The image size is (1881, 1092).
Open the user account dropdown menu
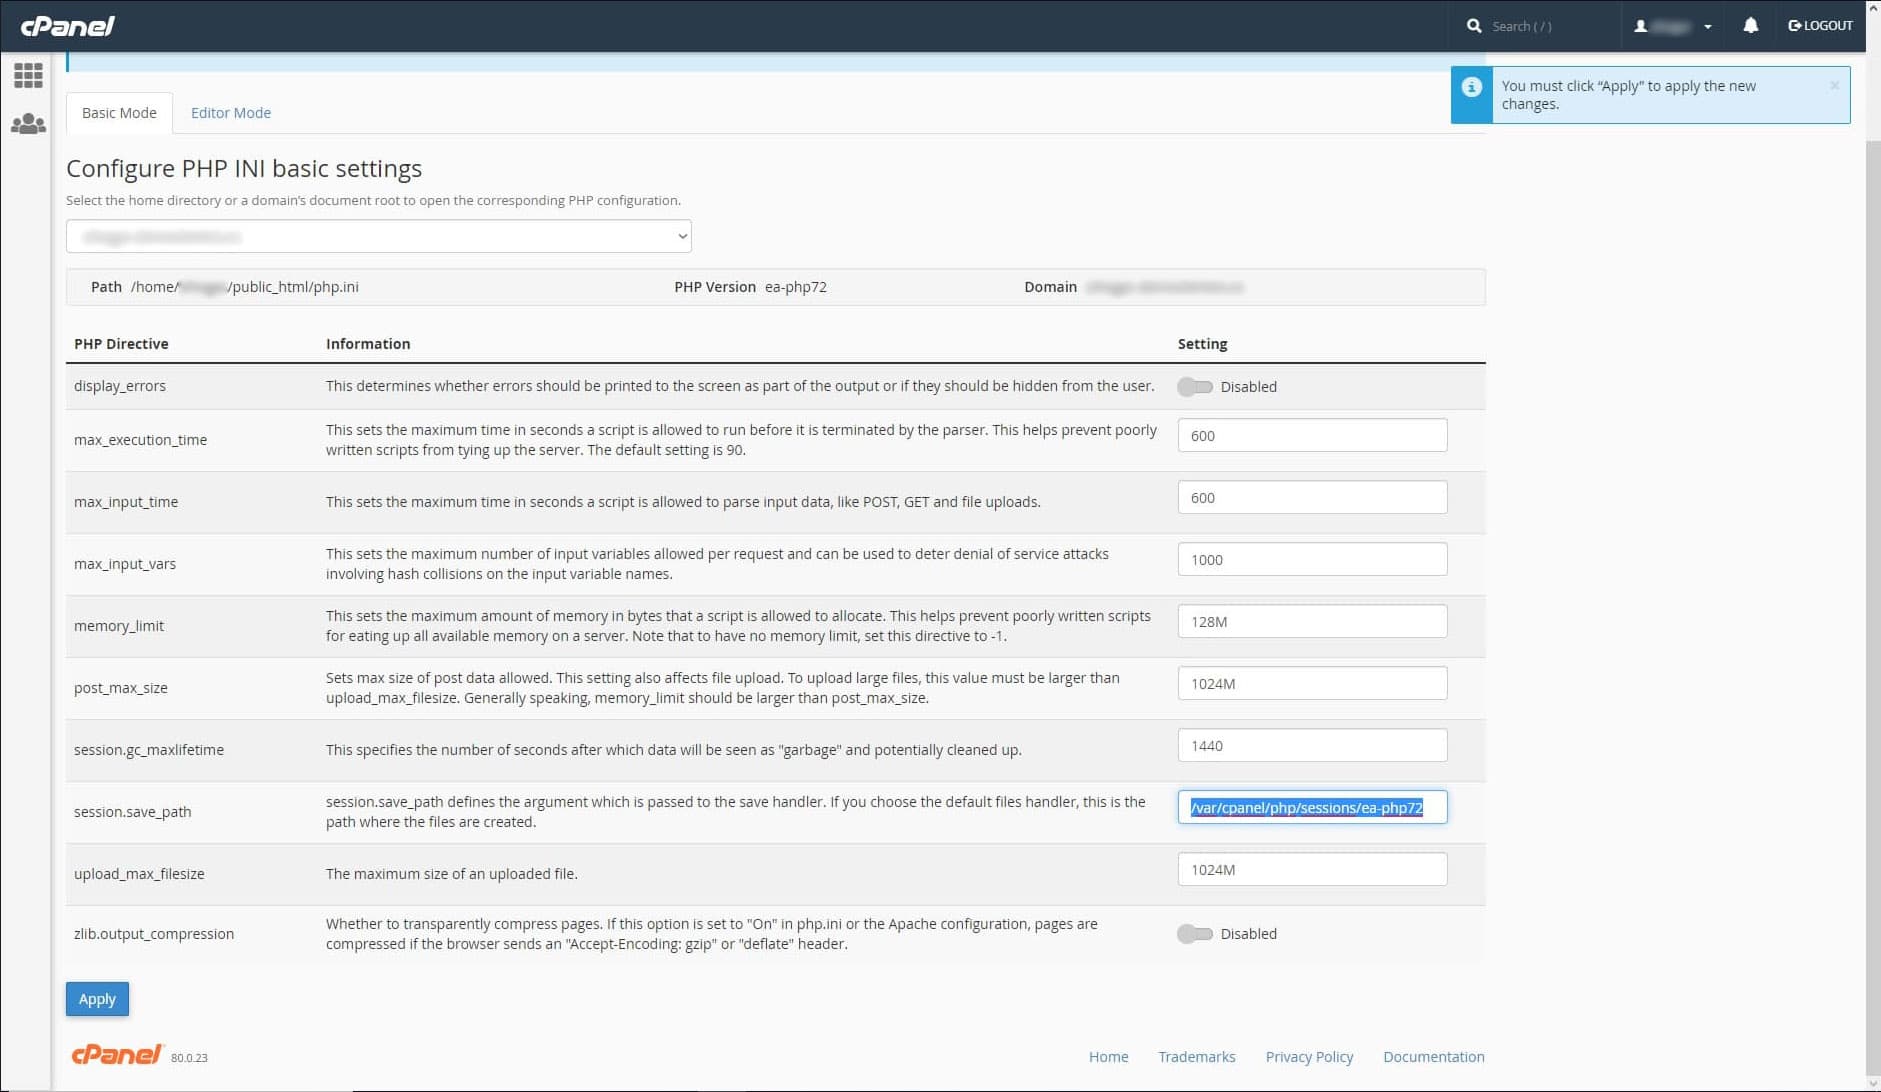[1673, 26]
